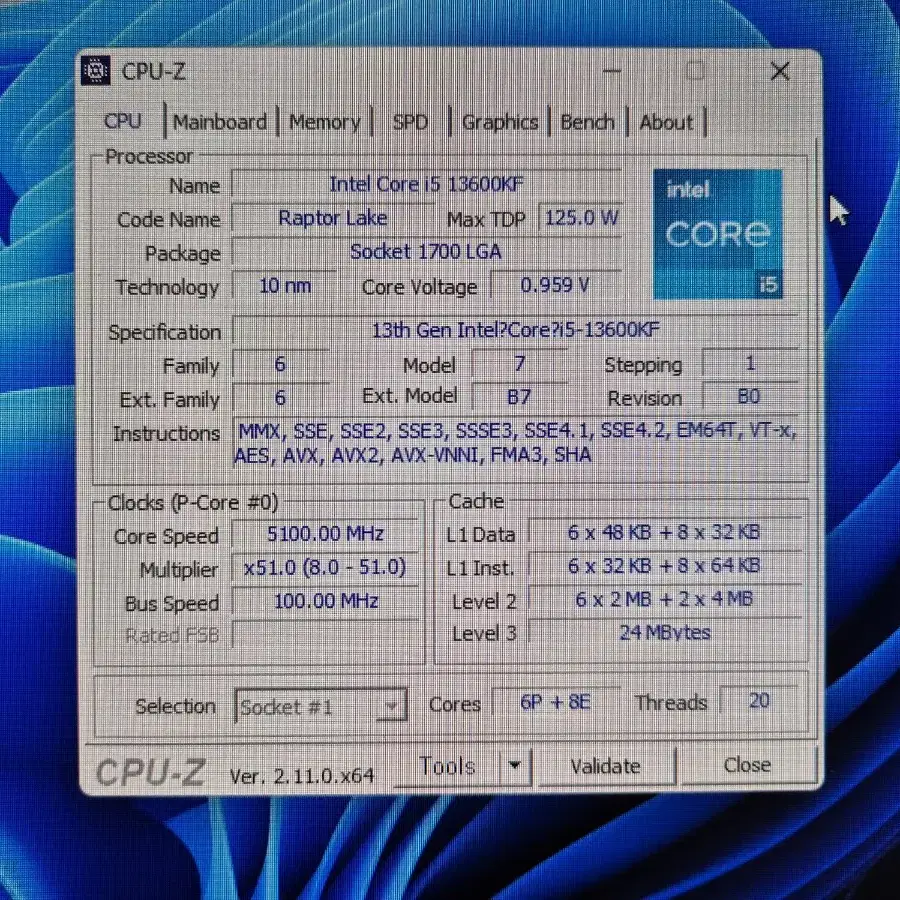
Task: Minimize the CPU-Z window
Action: [612, 71]
